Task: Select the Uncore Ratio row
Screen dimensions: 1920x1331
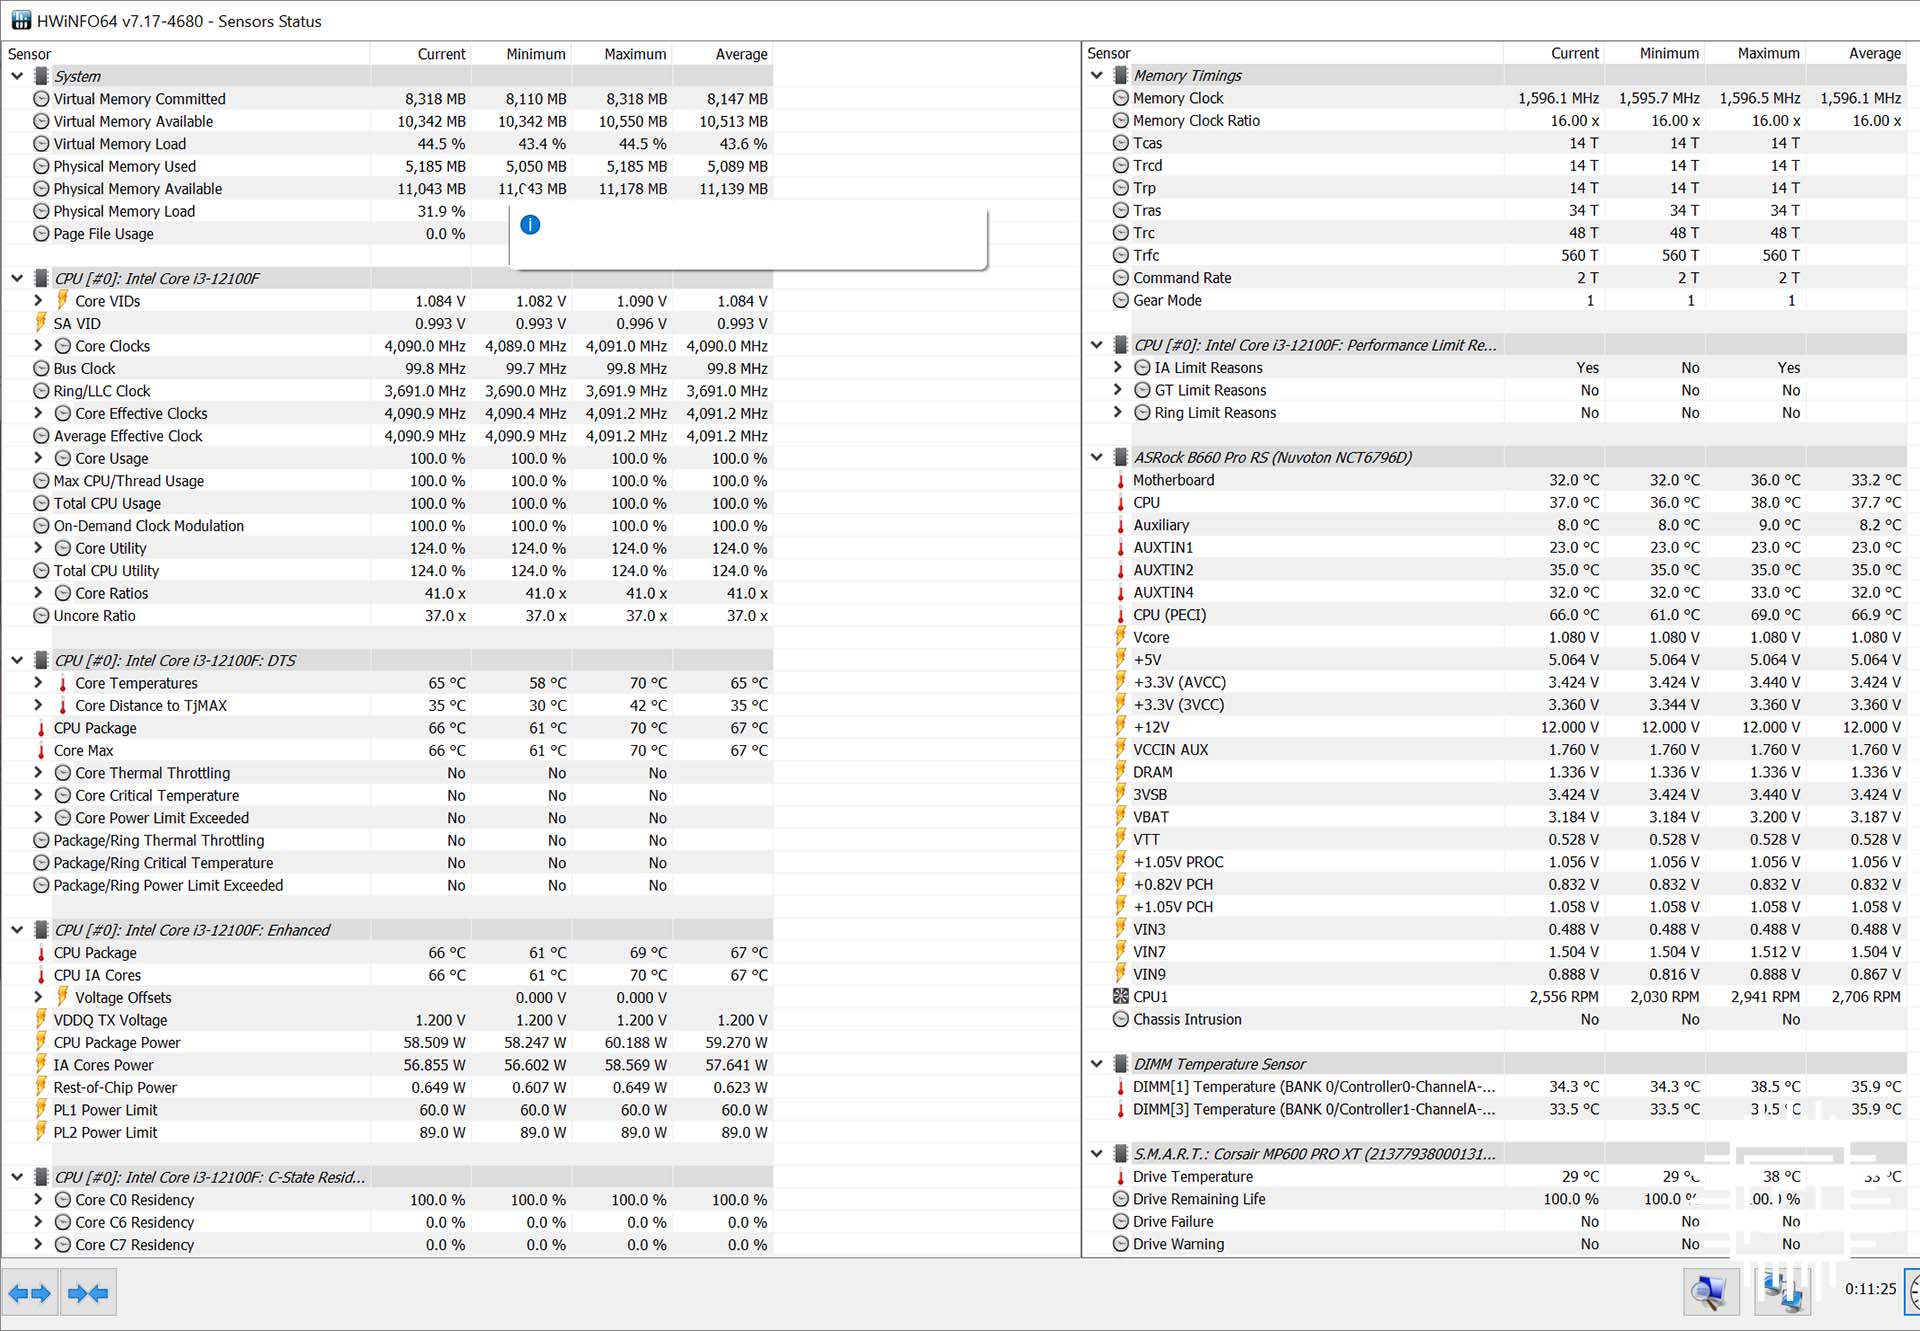Action: pos(388,616)
